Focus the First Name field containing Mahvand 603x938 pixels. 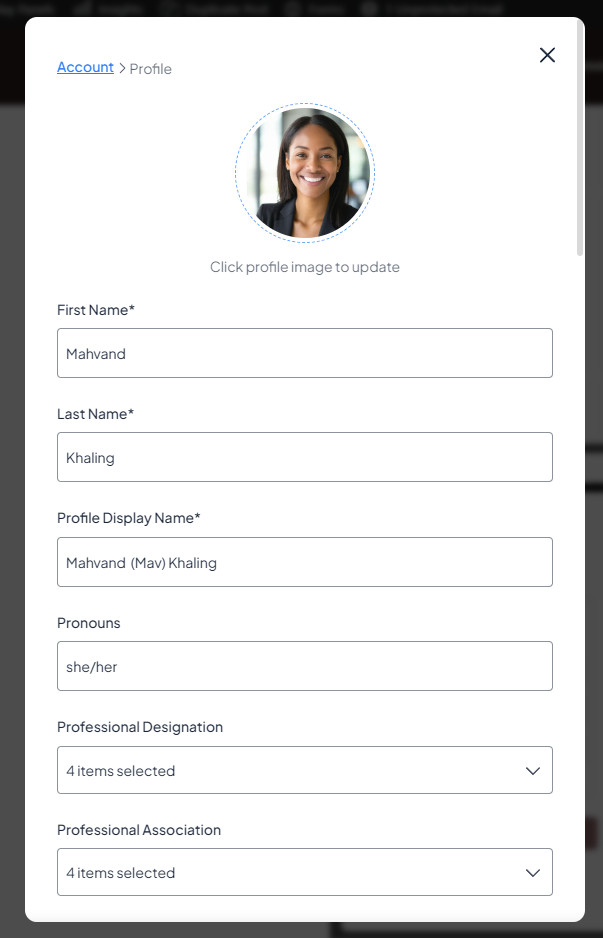pyautogui.click(x=305, y=353)
